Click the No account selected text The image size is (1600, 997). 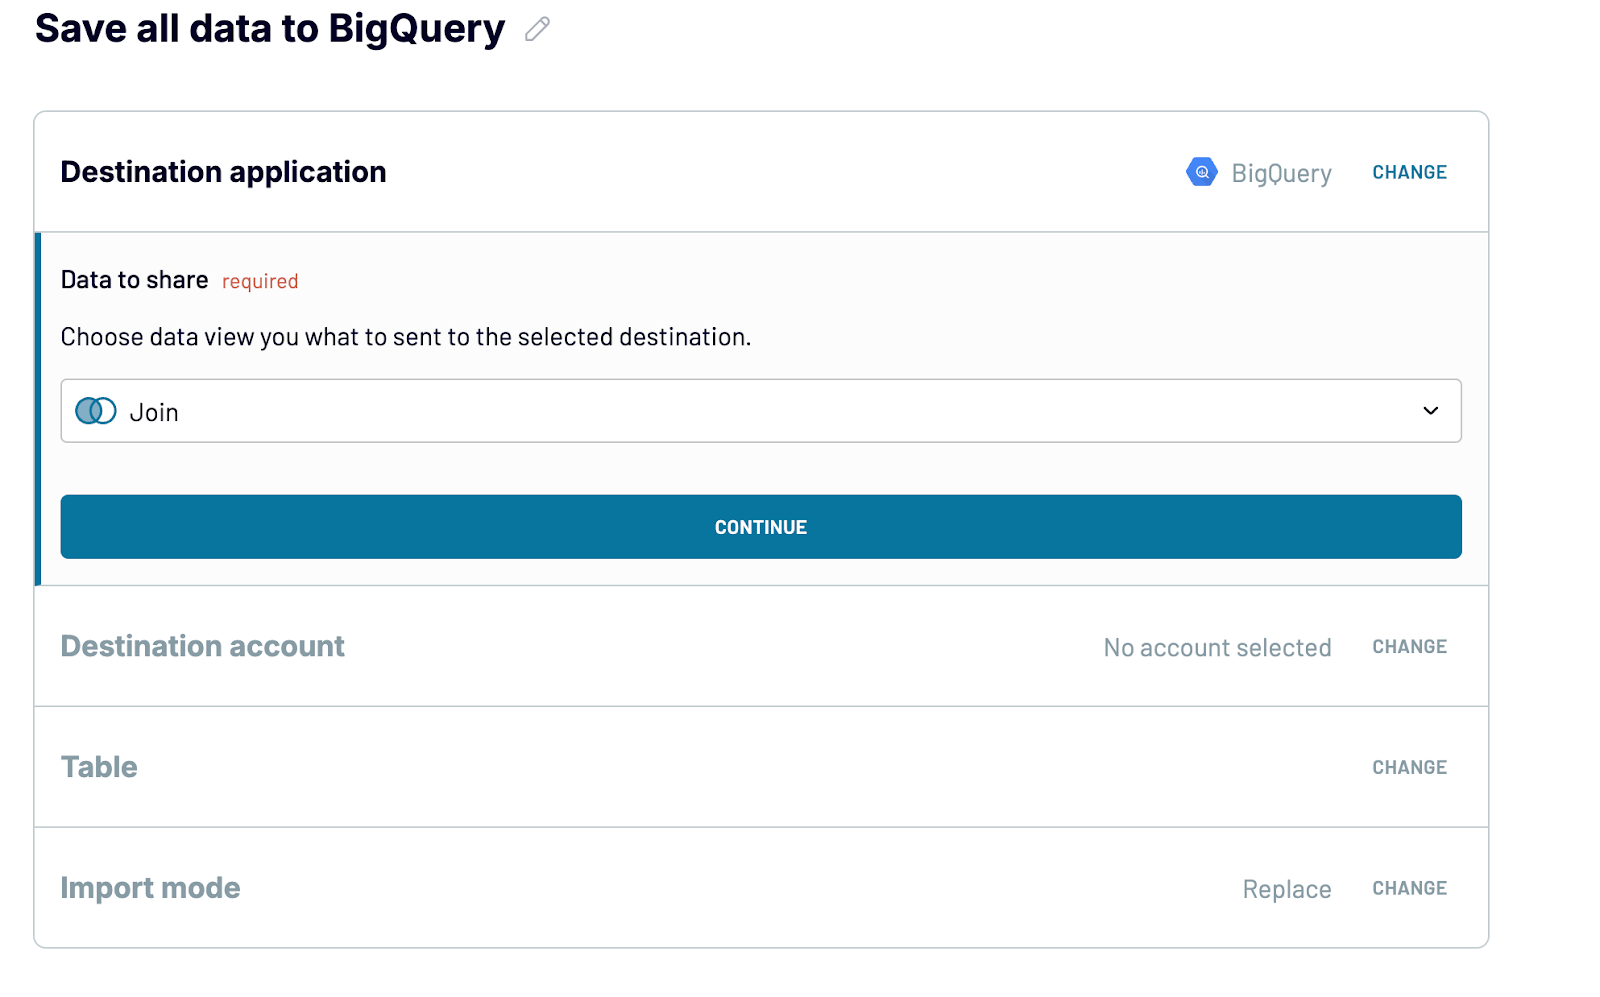[1217, 647]
